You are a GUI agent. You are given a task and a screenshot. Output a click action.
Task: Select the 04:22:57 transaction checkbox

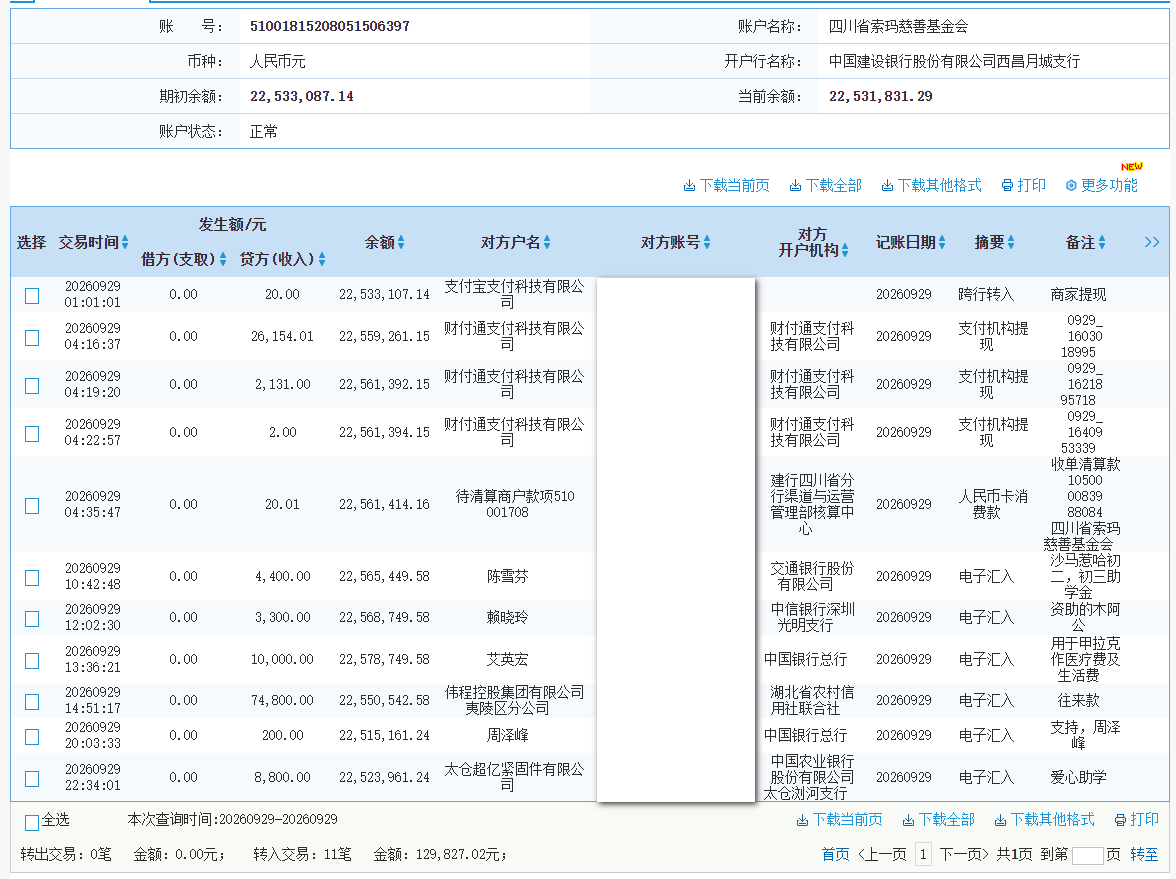pos(32,434)
